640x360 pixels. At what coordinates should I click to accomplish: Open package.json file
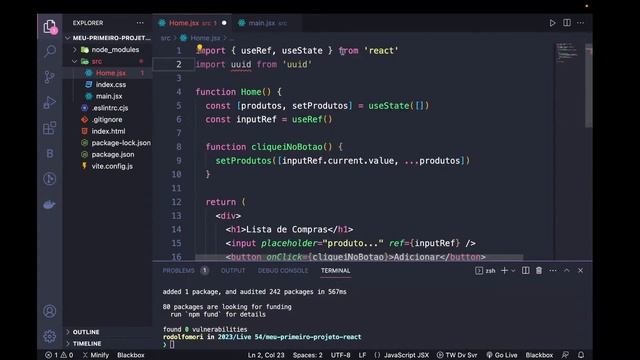click(113, 155)
